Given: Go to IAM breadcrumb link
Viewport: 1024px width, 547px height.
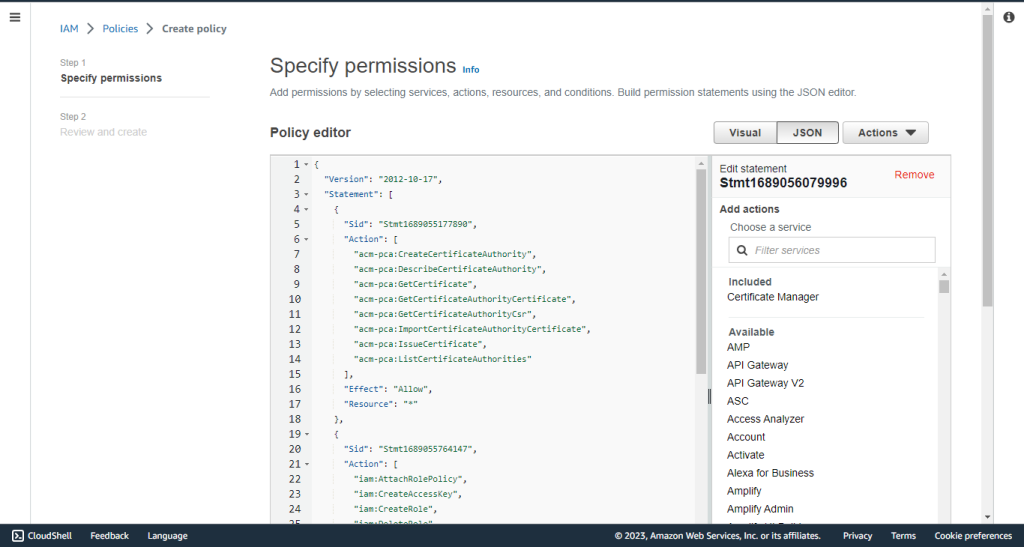Looking at the screenshot, I should point(69,29).
